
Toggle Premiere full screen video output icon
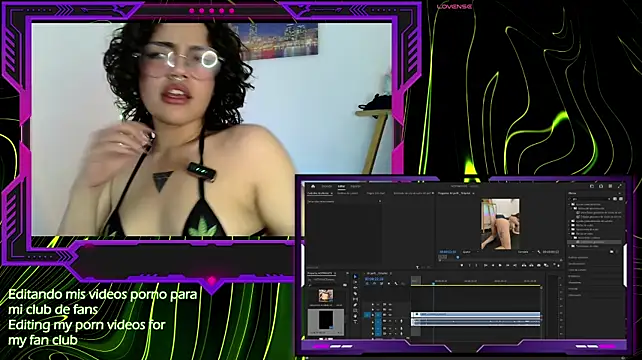coord(620,186)
